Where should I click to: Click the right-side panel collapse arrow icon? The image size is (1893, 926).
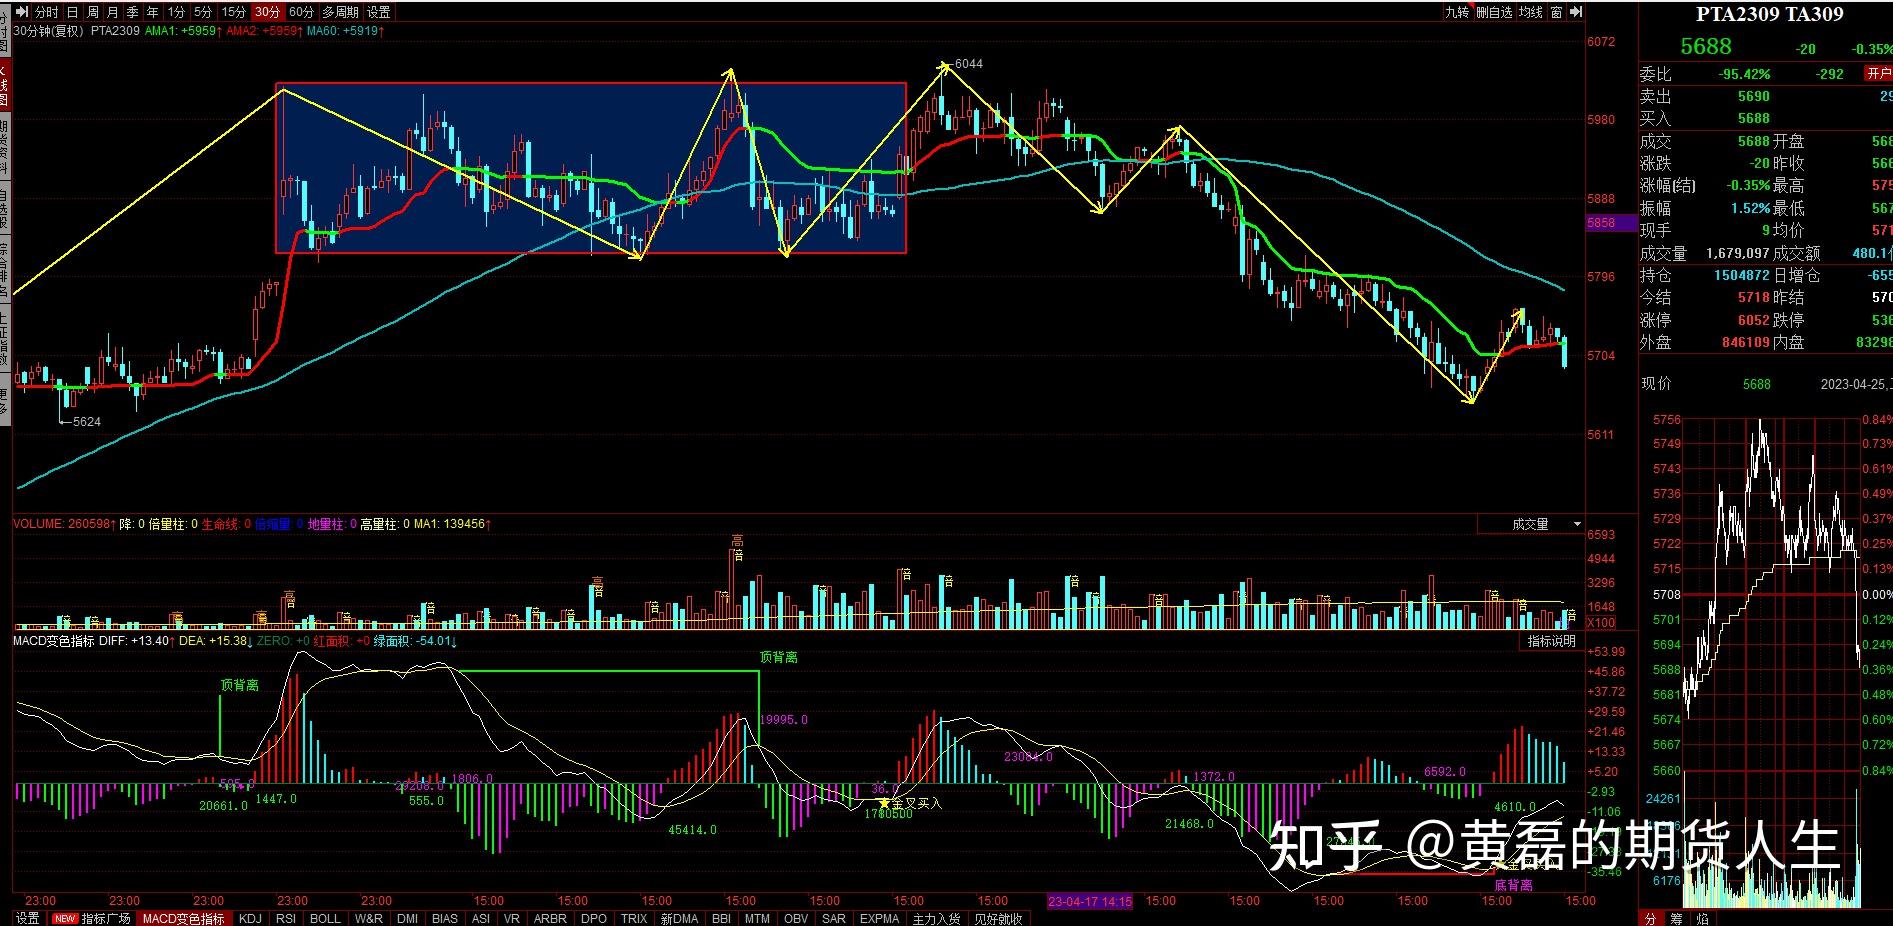(1577, 12)
